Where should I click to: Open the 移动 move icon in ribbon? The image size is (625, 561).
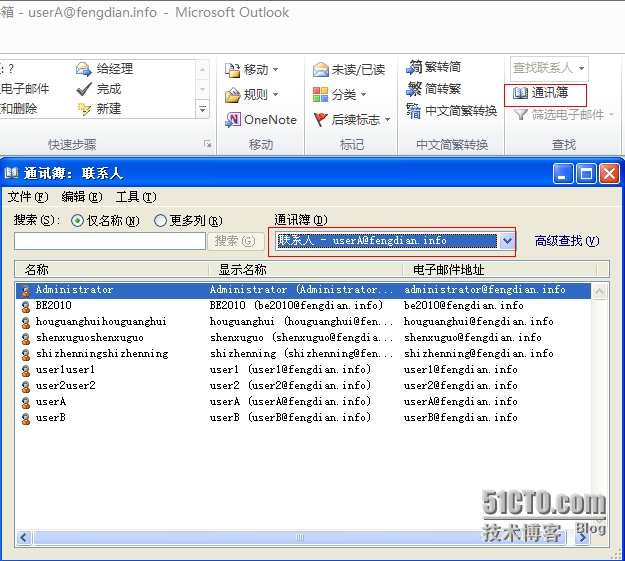coord(232,70)
